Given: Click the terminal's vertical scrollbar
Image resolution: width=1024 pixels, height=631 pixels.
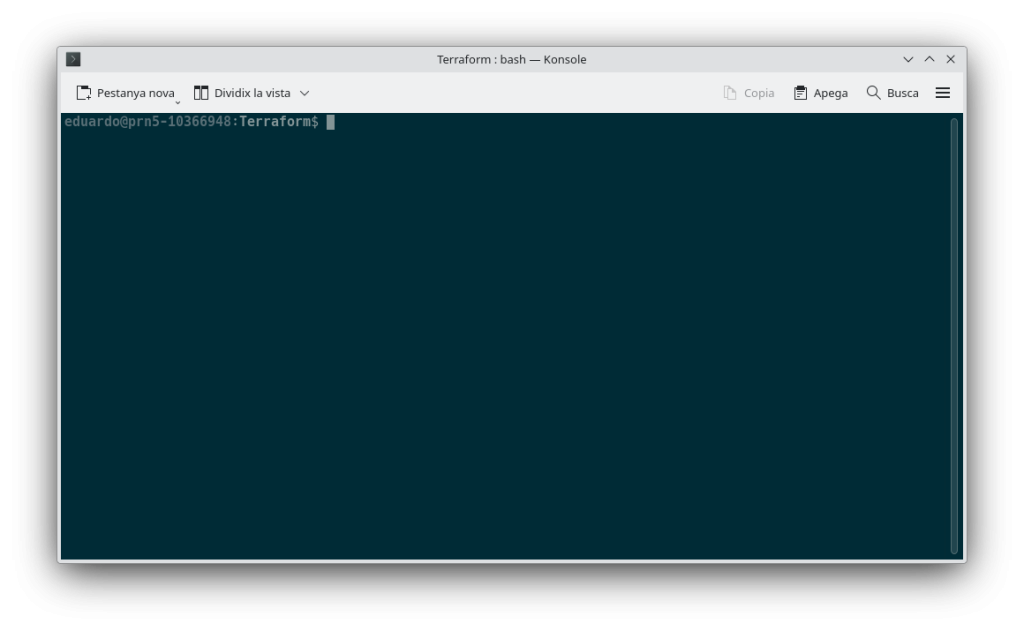Looking at the screenshot, I should [x=954, y=335].
